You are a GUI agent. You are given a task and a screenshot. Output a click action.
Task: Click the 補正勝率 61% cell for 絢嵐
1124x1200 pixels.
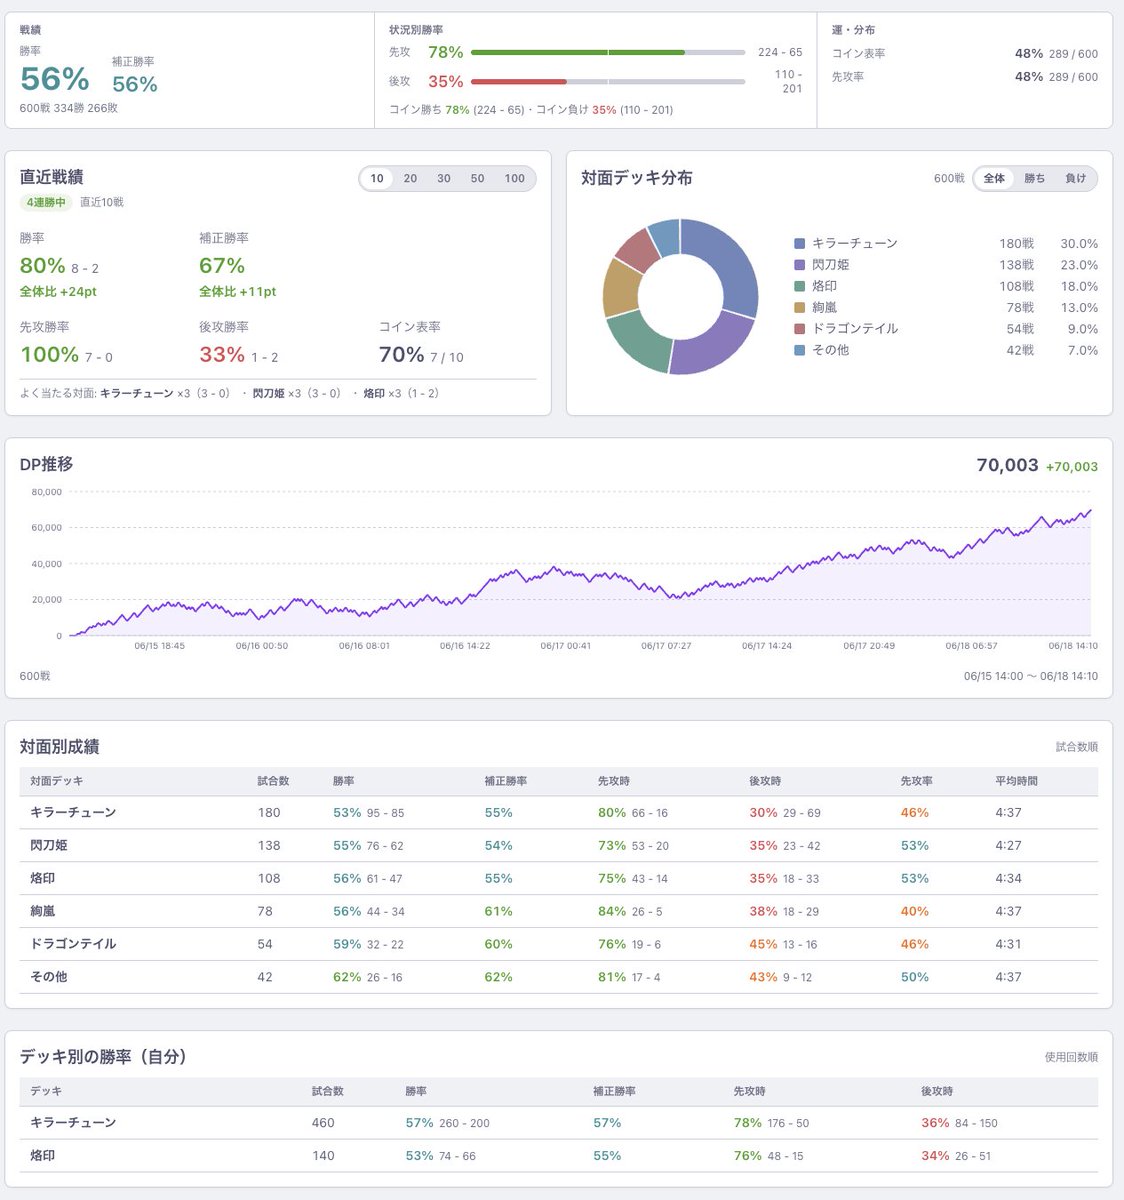tap(498, 911)
